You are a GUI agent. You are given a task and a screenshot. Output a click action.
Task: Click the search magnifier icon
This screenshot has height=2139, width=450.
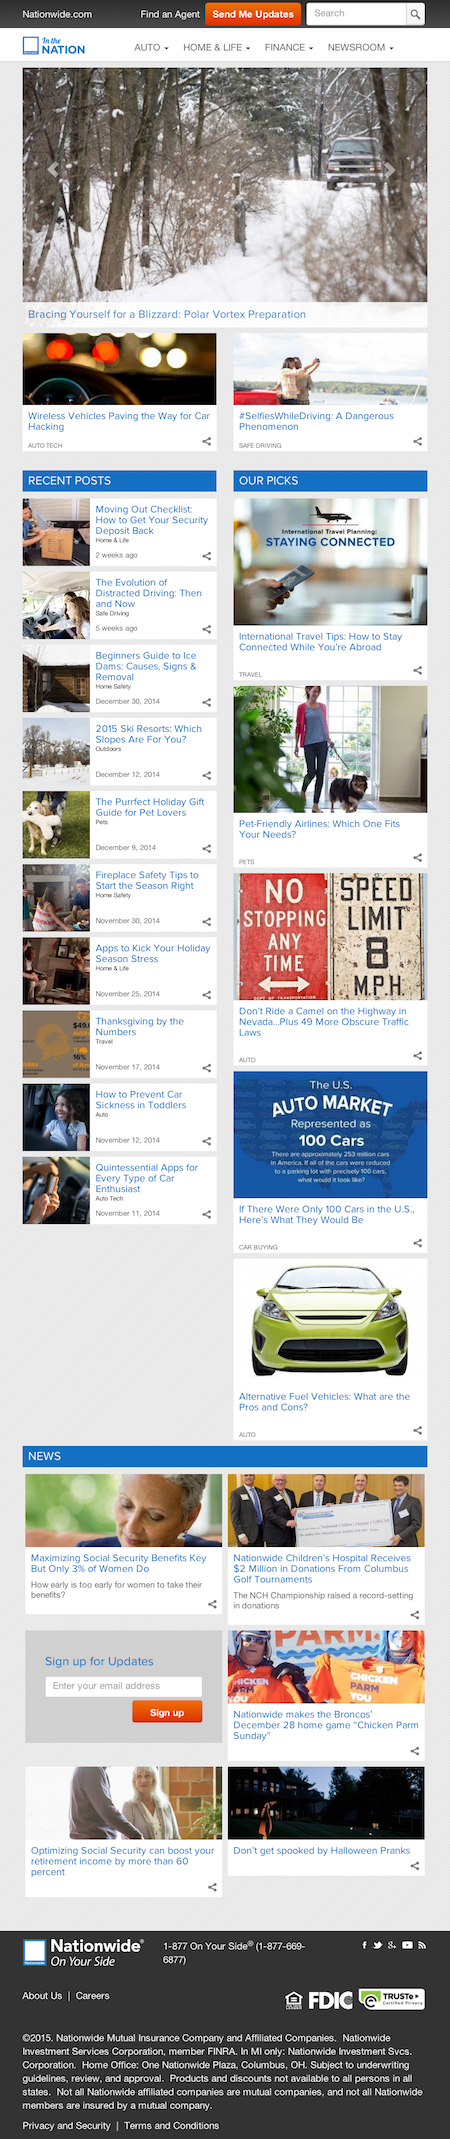click(x=416, y=14)
